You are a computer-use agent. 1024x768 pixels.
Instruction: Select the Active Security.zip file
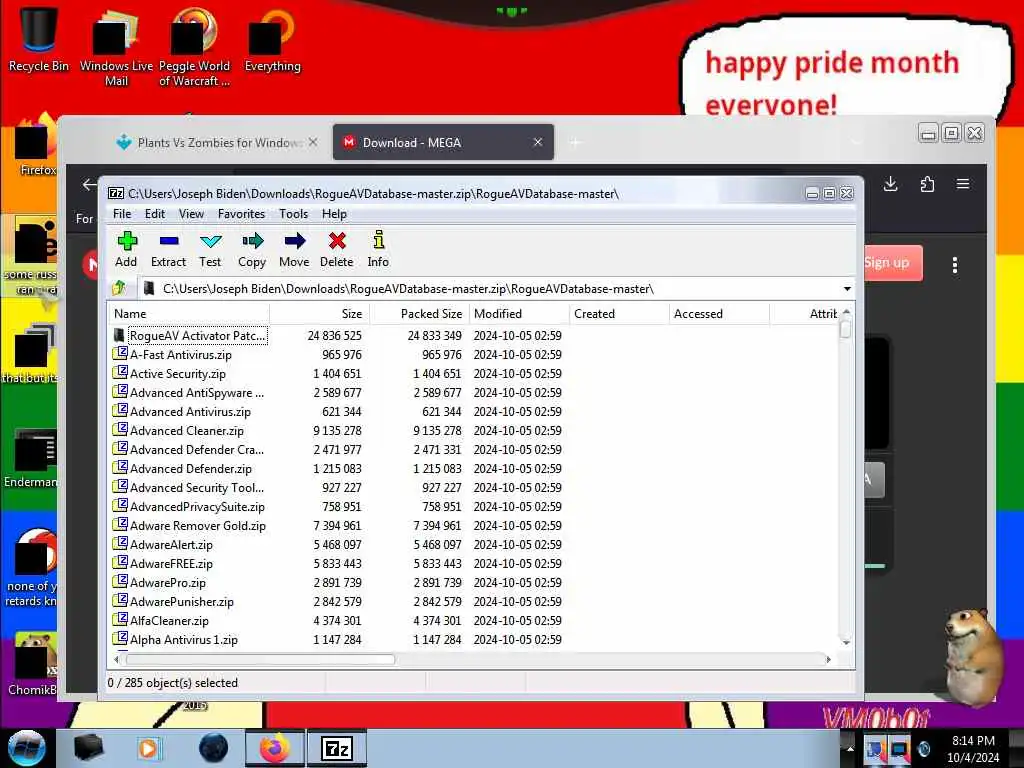[178, 374]
